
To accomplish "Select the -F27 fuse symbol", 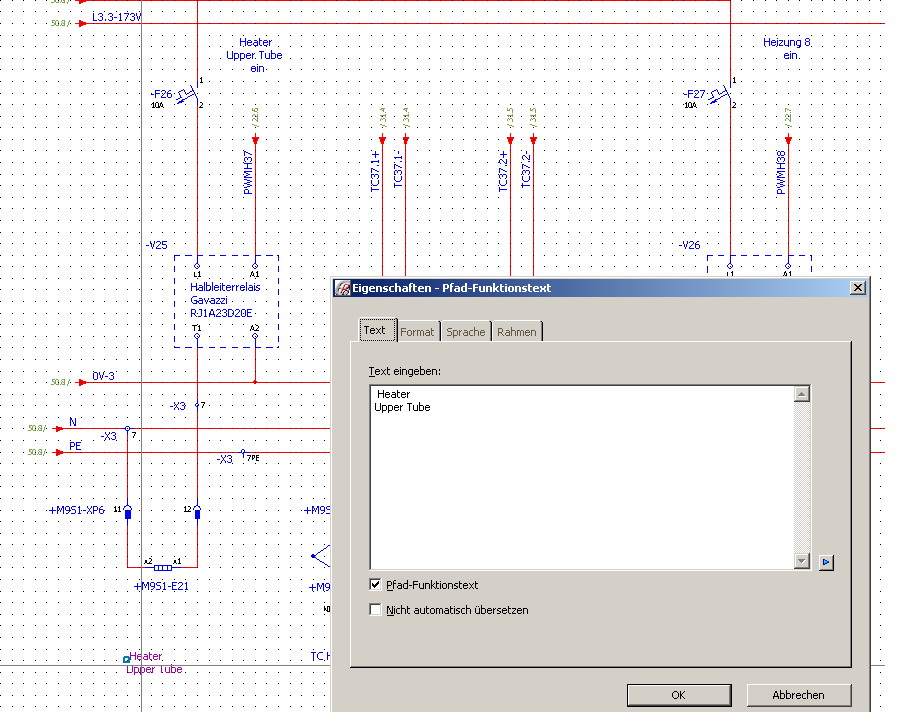I will pyautogui.click(x=721, y=94).
